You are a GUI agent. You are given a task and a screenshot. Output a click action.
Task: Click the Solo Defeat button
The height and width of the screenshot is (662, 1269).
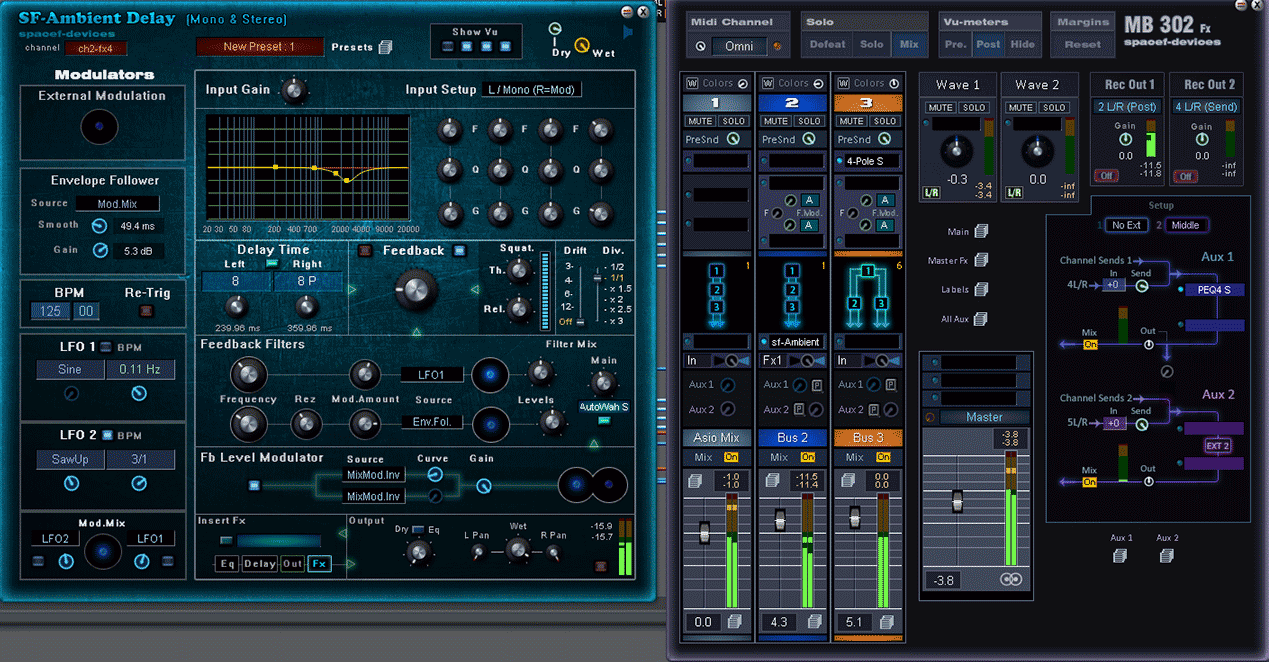[827, 44]
